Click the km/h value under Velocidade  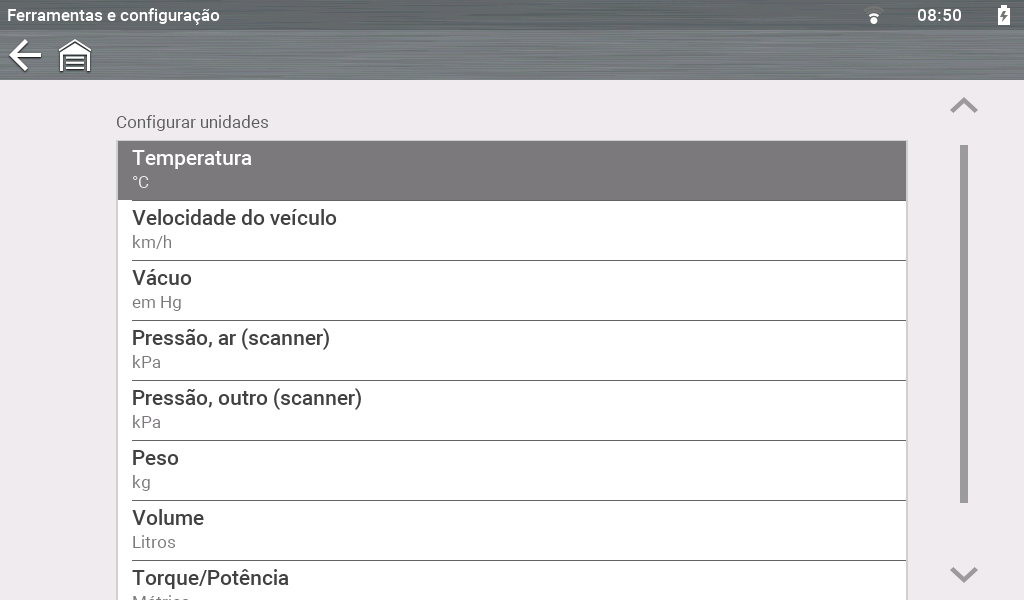pyautogui.click(x=152, y=242)
